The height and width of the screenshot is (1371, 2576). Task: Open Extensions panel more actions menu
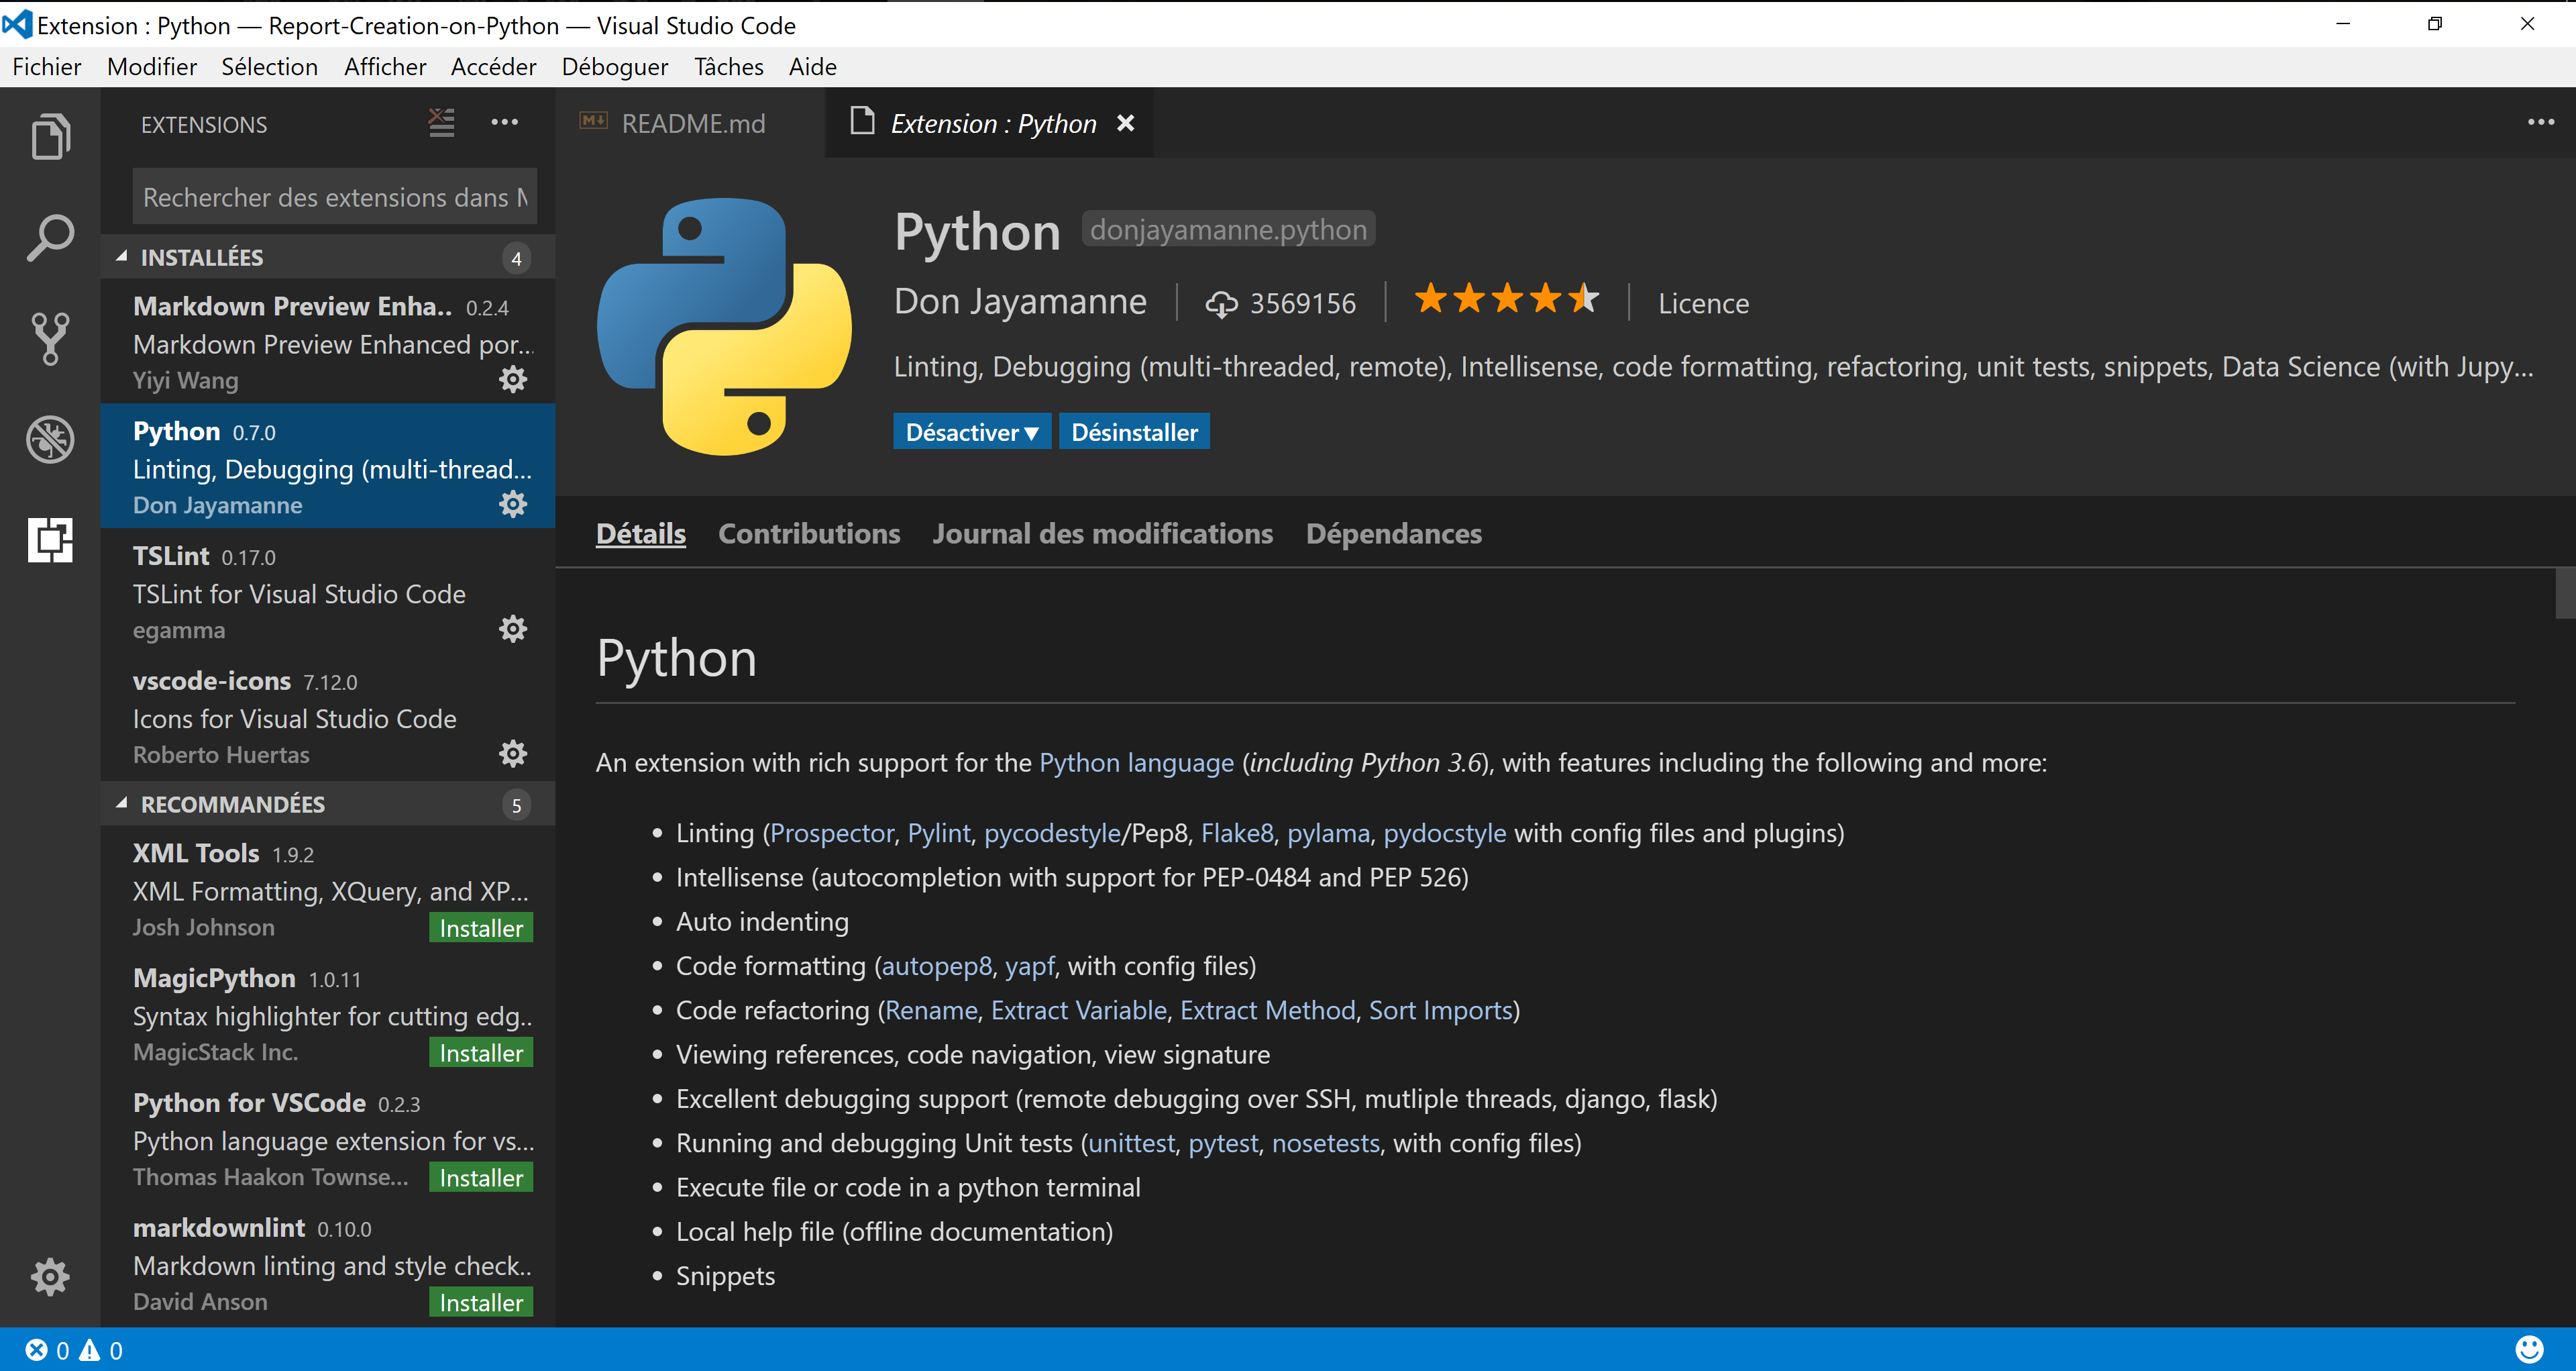tap(505, 123)
